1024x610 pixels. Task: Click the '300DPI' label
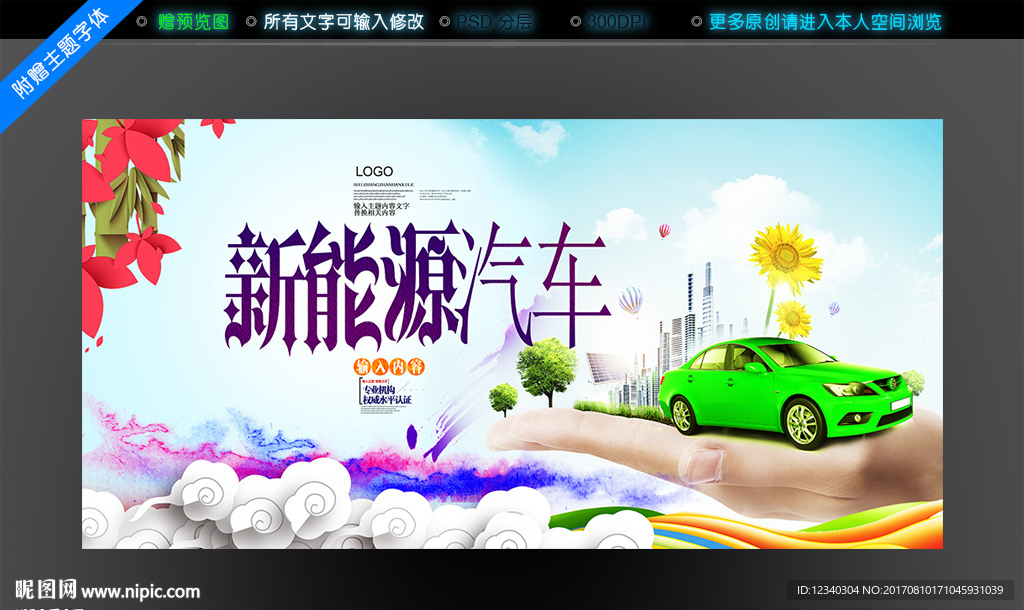pyautogui.click(x=616, y=22)
